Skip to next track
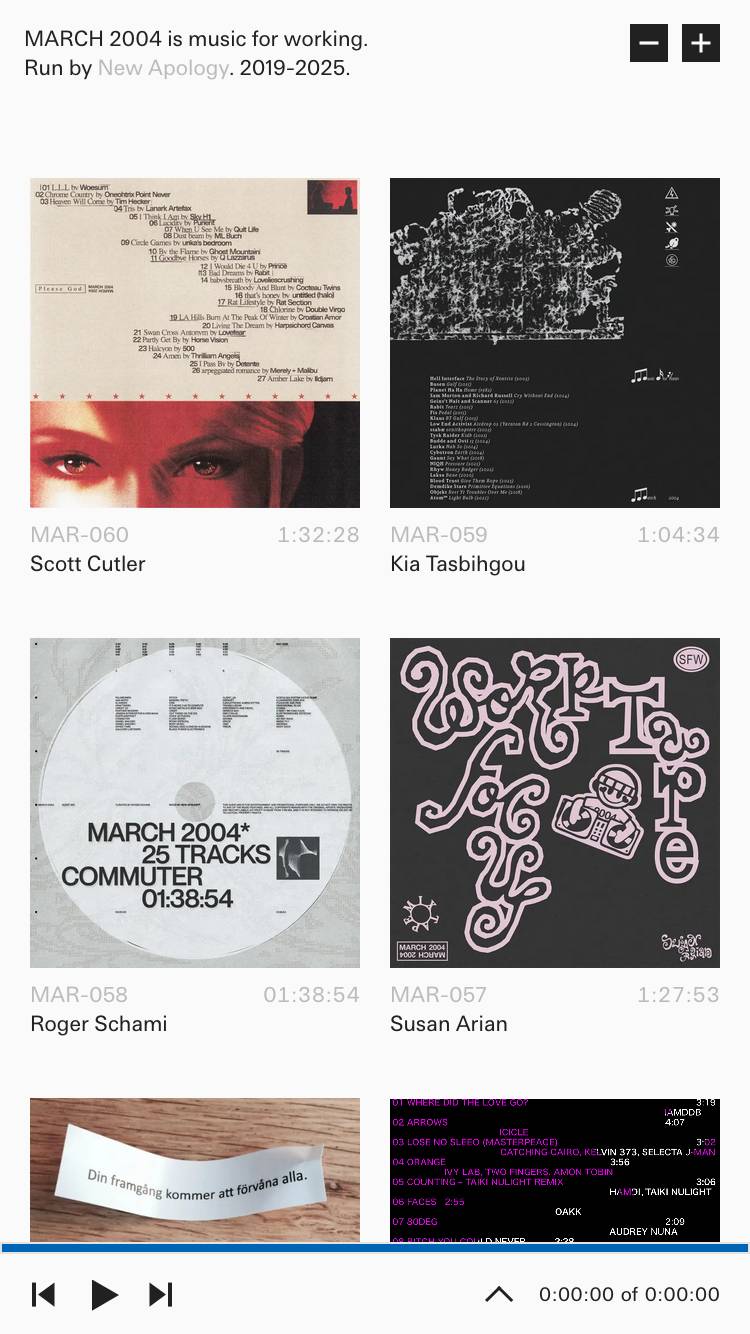 (x=161, y=1294)
